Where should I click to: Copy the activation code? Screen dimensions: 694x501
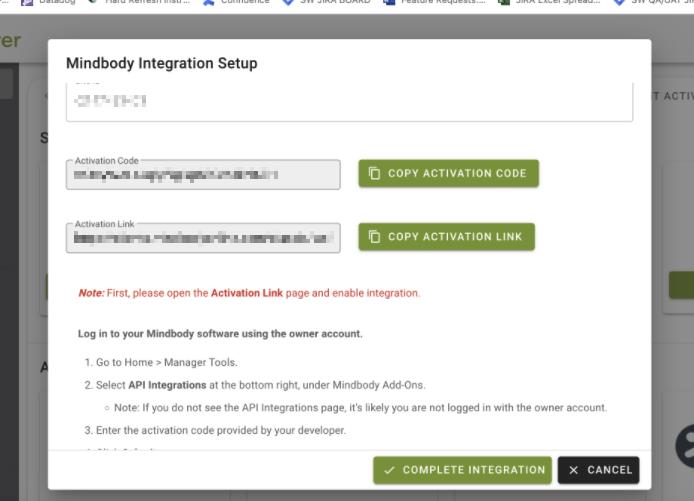(448, 173)
